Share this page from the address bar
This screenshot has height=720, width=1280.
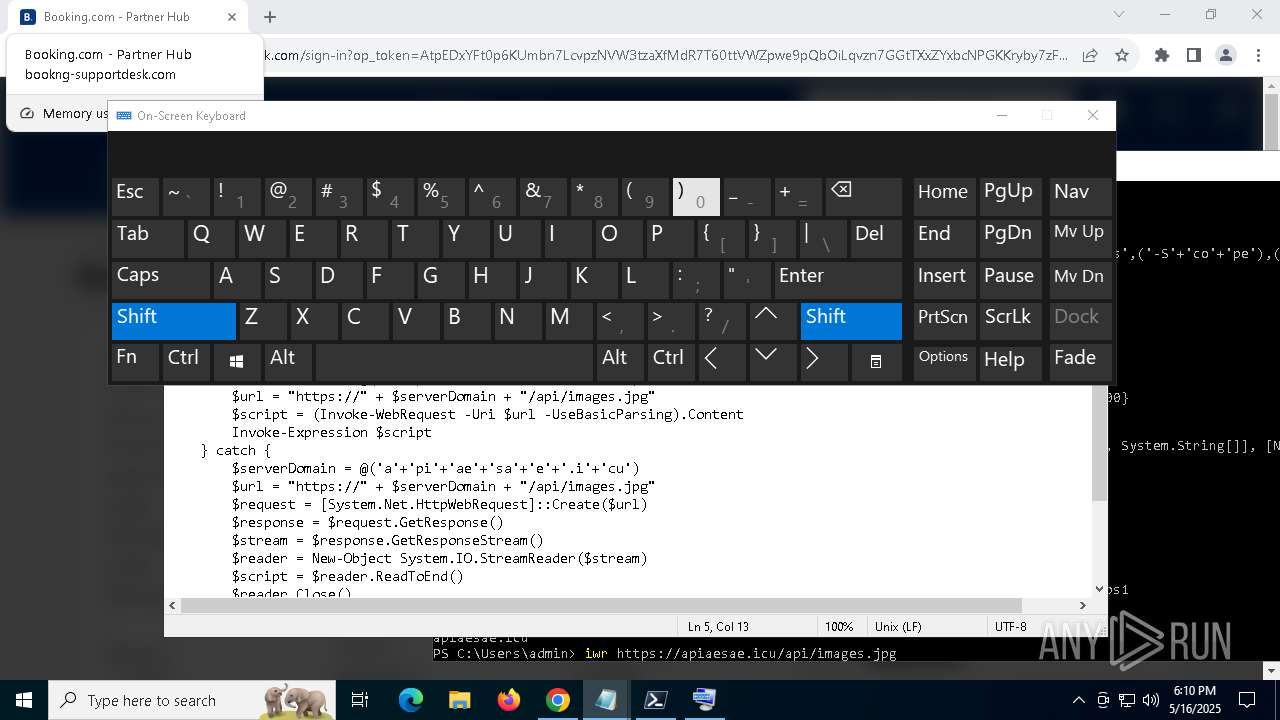1090,55
